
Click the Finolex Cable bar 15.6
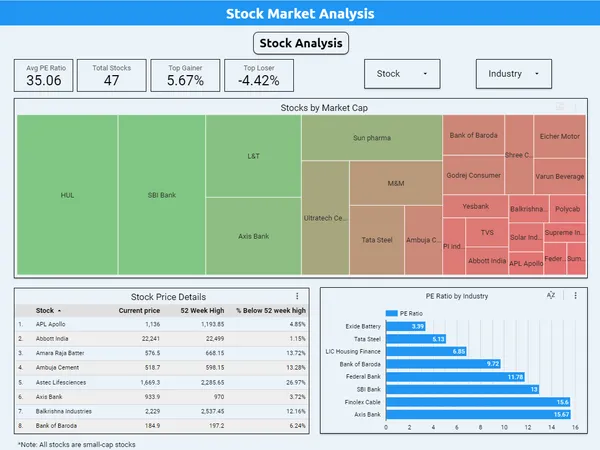pos(478,402)
